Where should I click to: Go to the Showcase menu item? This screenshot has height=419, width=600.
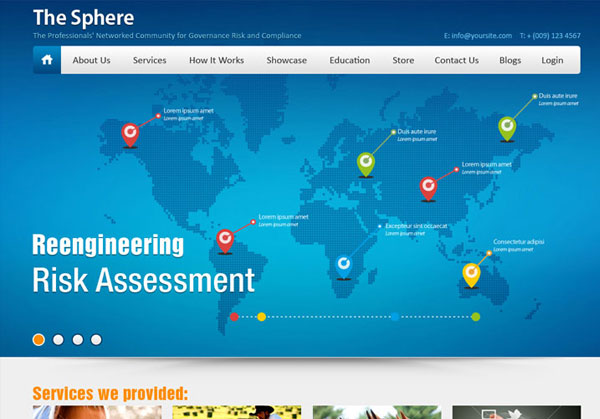click(286, 60)
